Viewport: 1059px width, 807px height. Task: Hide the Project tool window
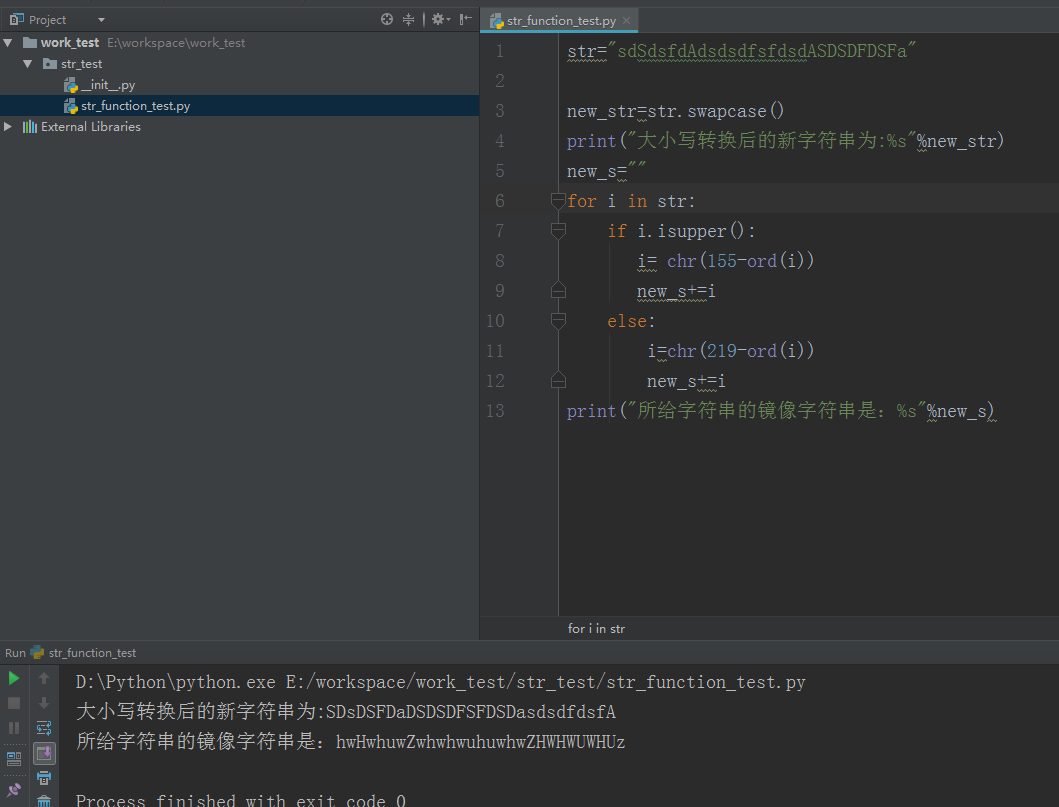coord(466,19)
